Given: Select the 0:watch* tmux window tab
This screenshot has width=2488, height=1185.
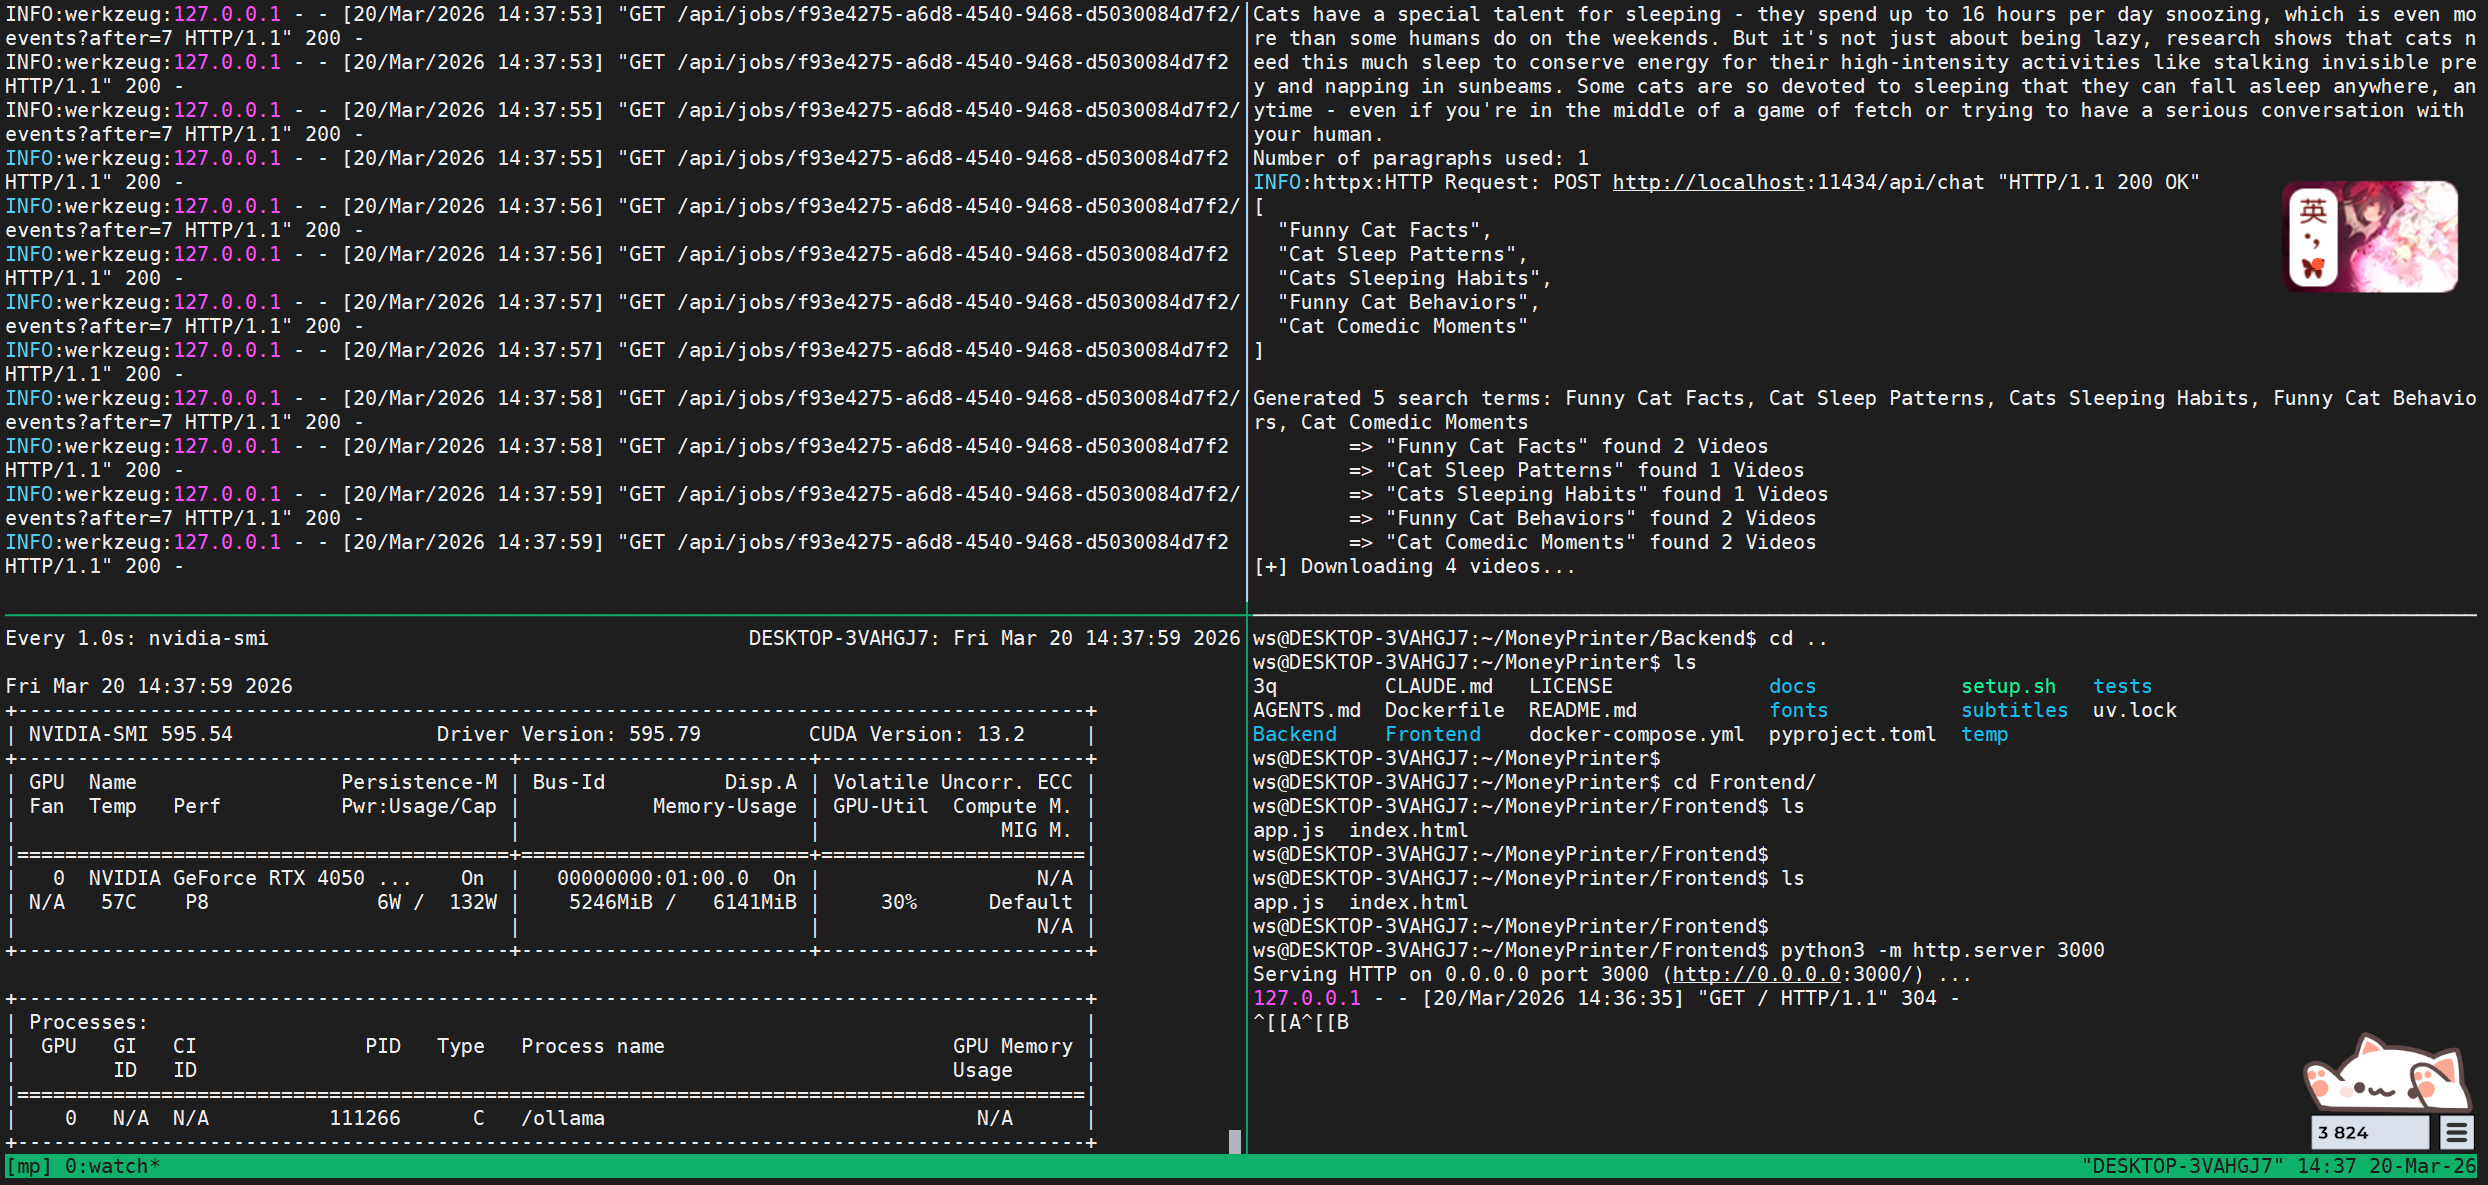Looking at the screenshot, I should coord(112,1166).
